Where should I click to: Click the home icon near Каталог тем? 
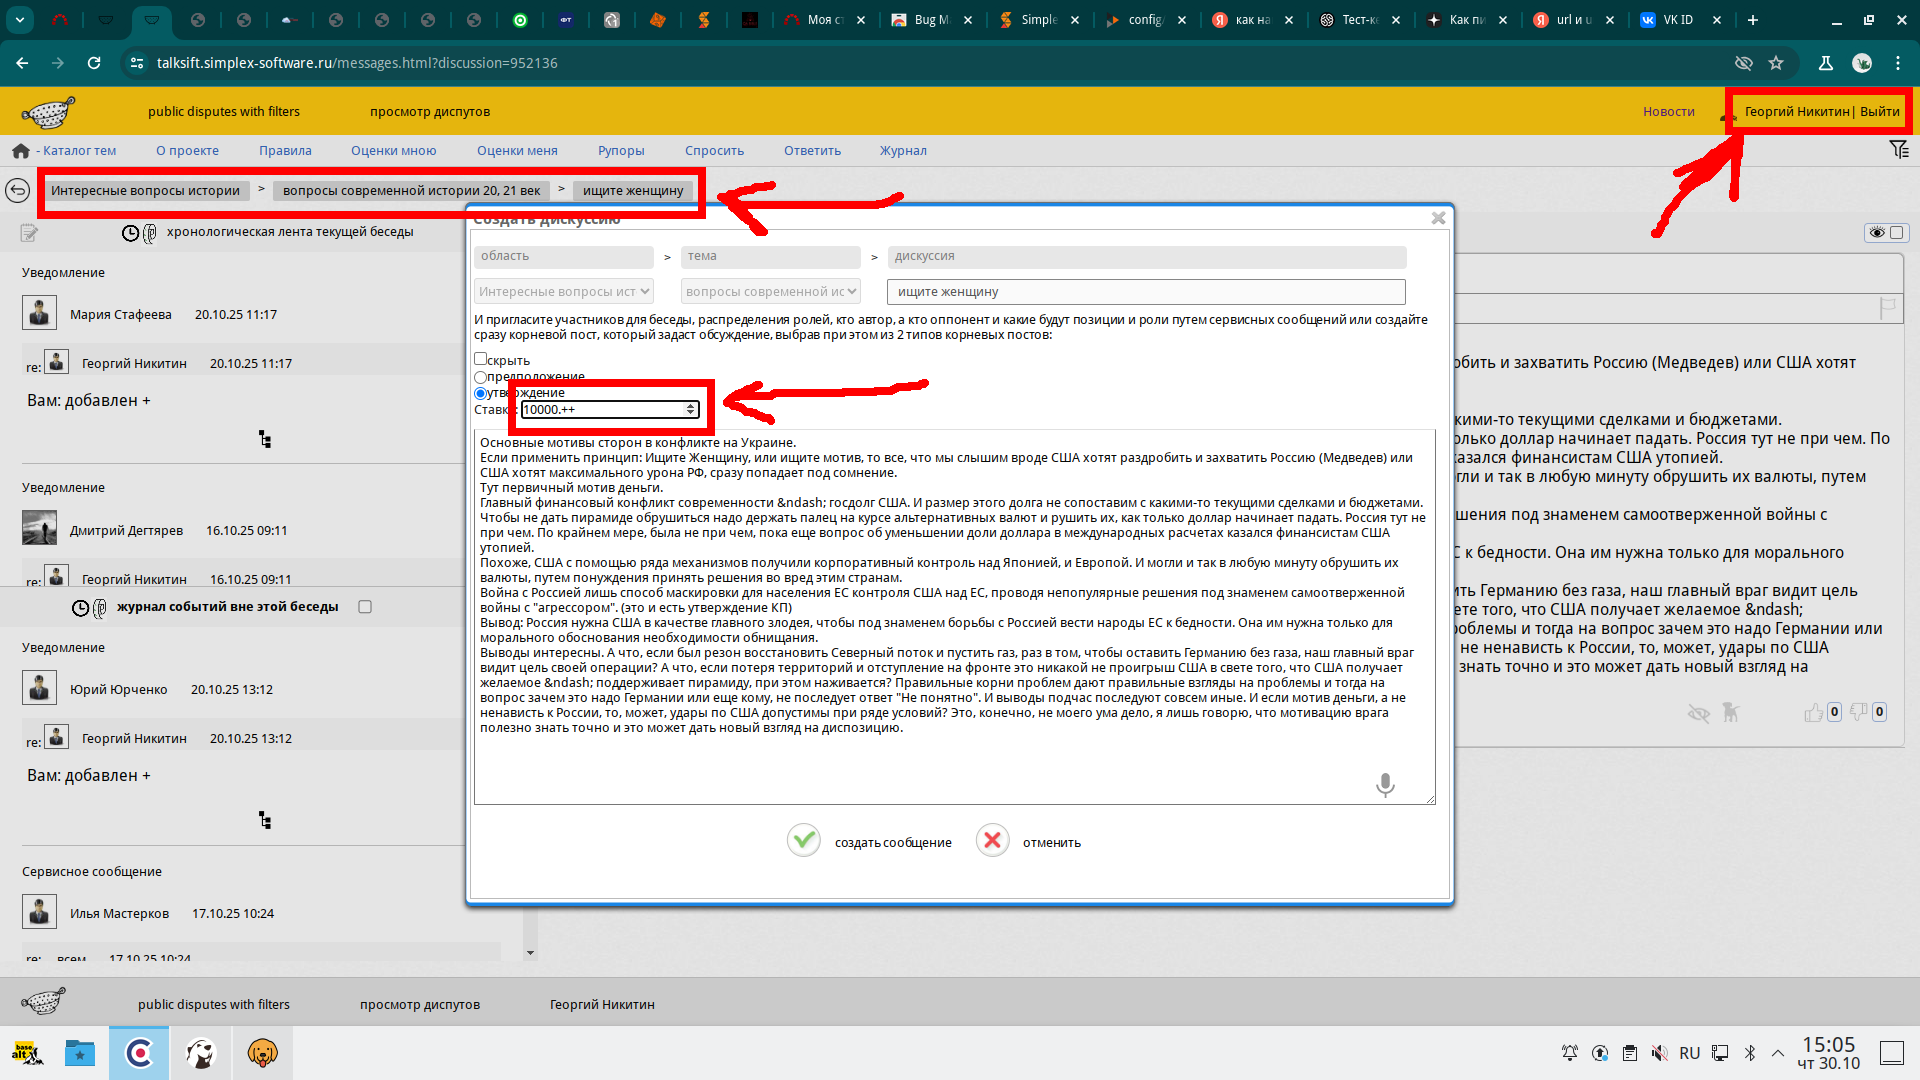pyautogui.click(x=21, y=151)
